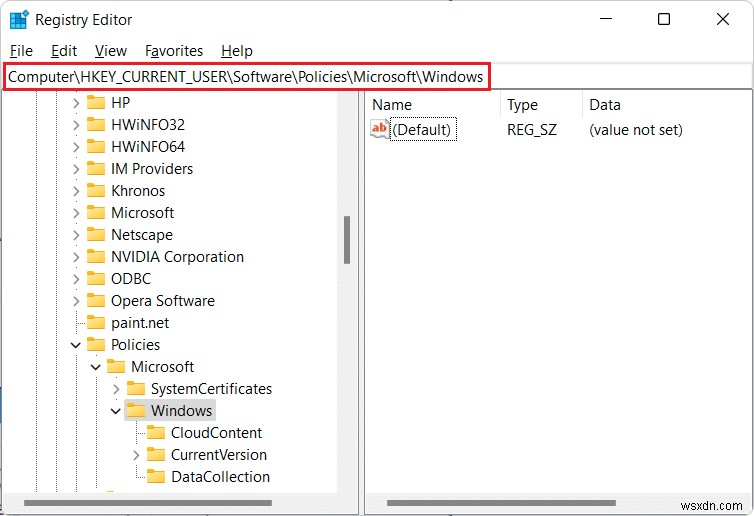
Task: Click the NVIDIA Corporation folder icon
Action: (x=95, y=257)
